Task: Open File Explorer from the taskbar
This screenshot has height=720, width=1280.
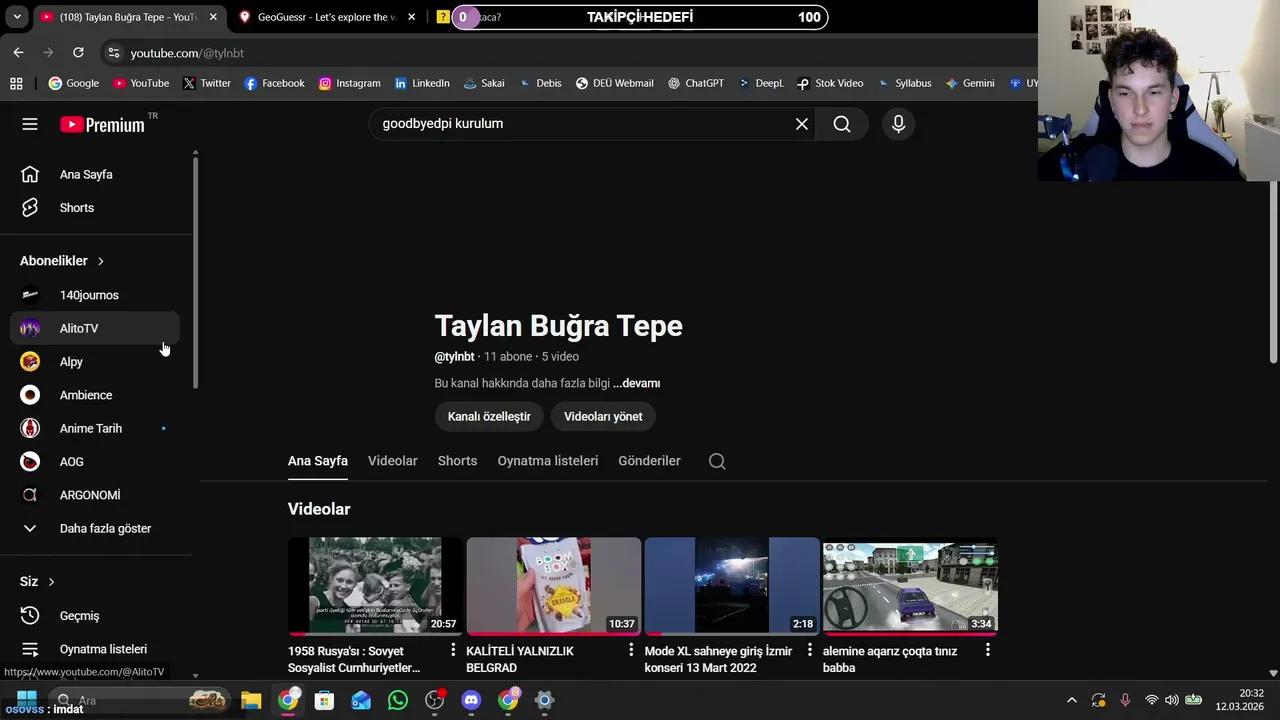Action: (251, 700)
